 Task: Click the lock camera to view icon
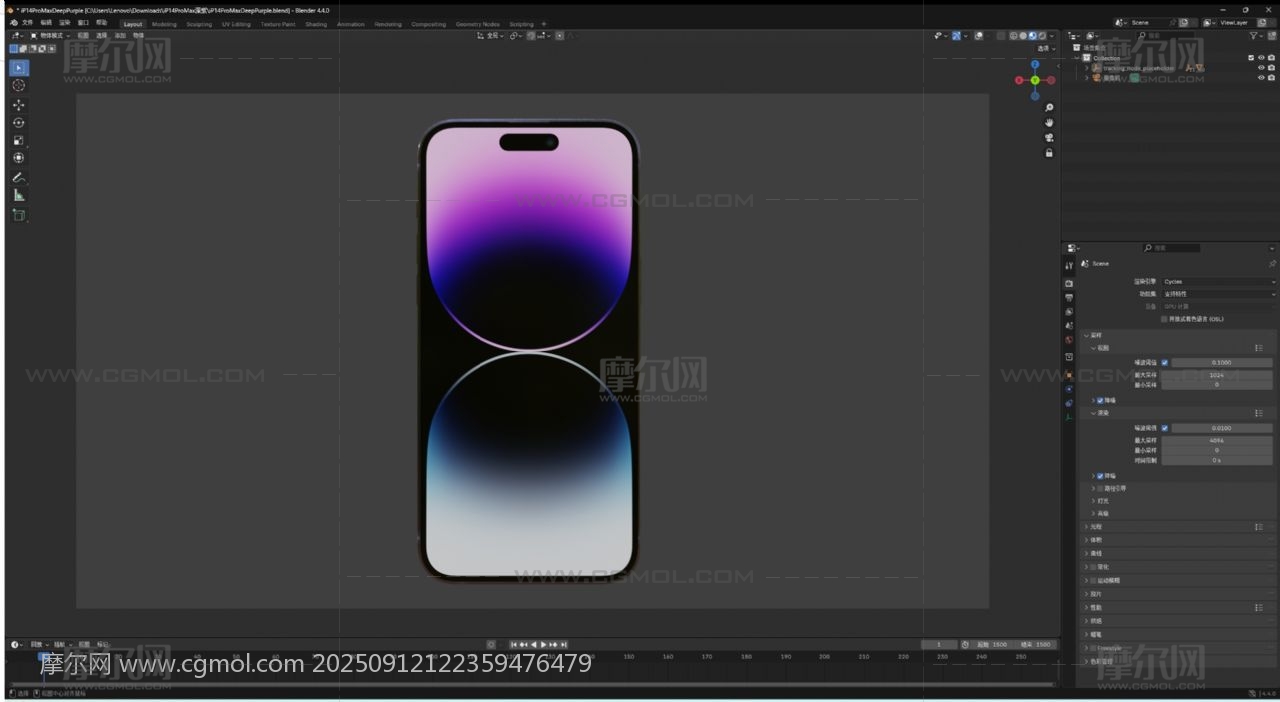1049,153
